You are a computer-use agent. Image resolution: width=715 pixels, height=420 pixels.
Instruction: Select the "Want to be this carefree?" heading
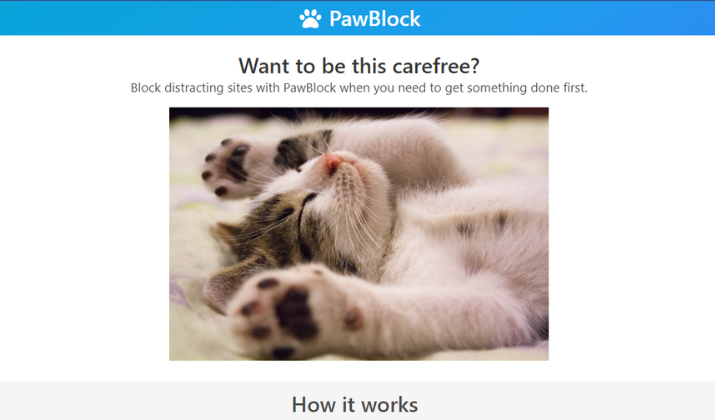pos(359,66)
